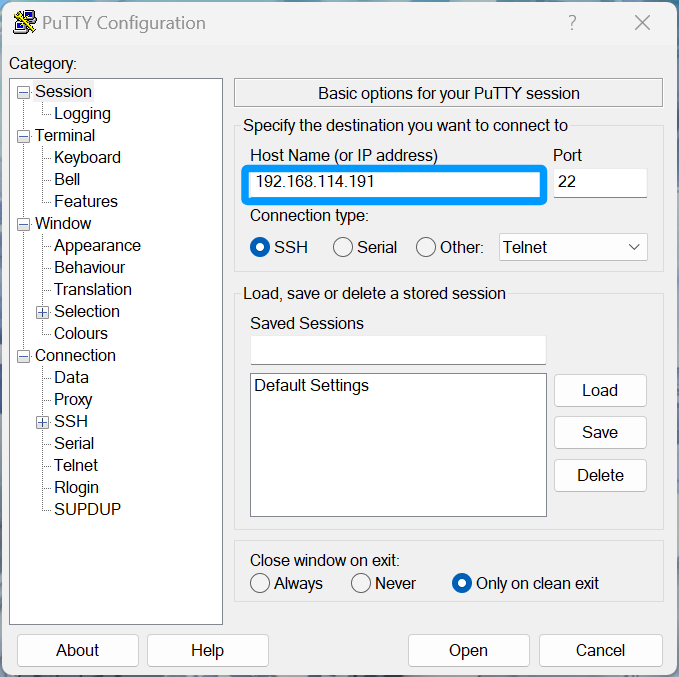Click the Port number field
The width and height of the screenshot is (679, 677).
(600, 183)
